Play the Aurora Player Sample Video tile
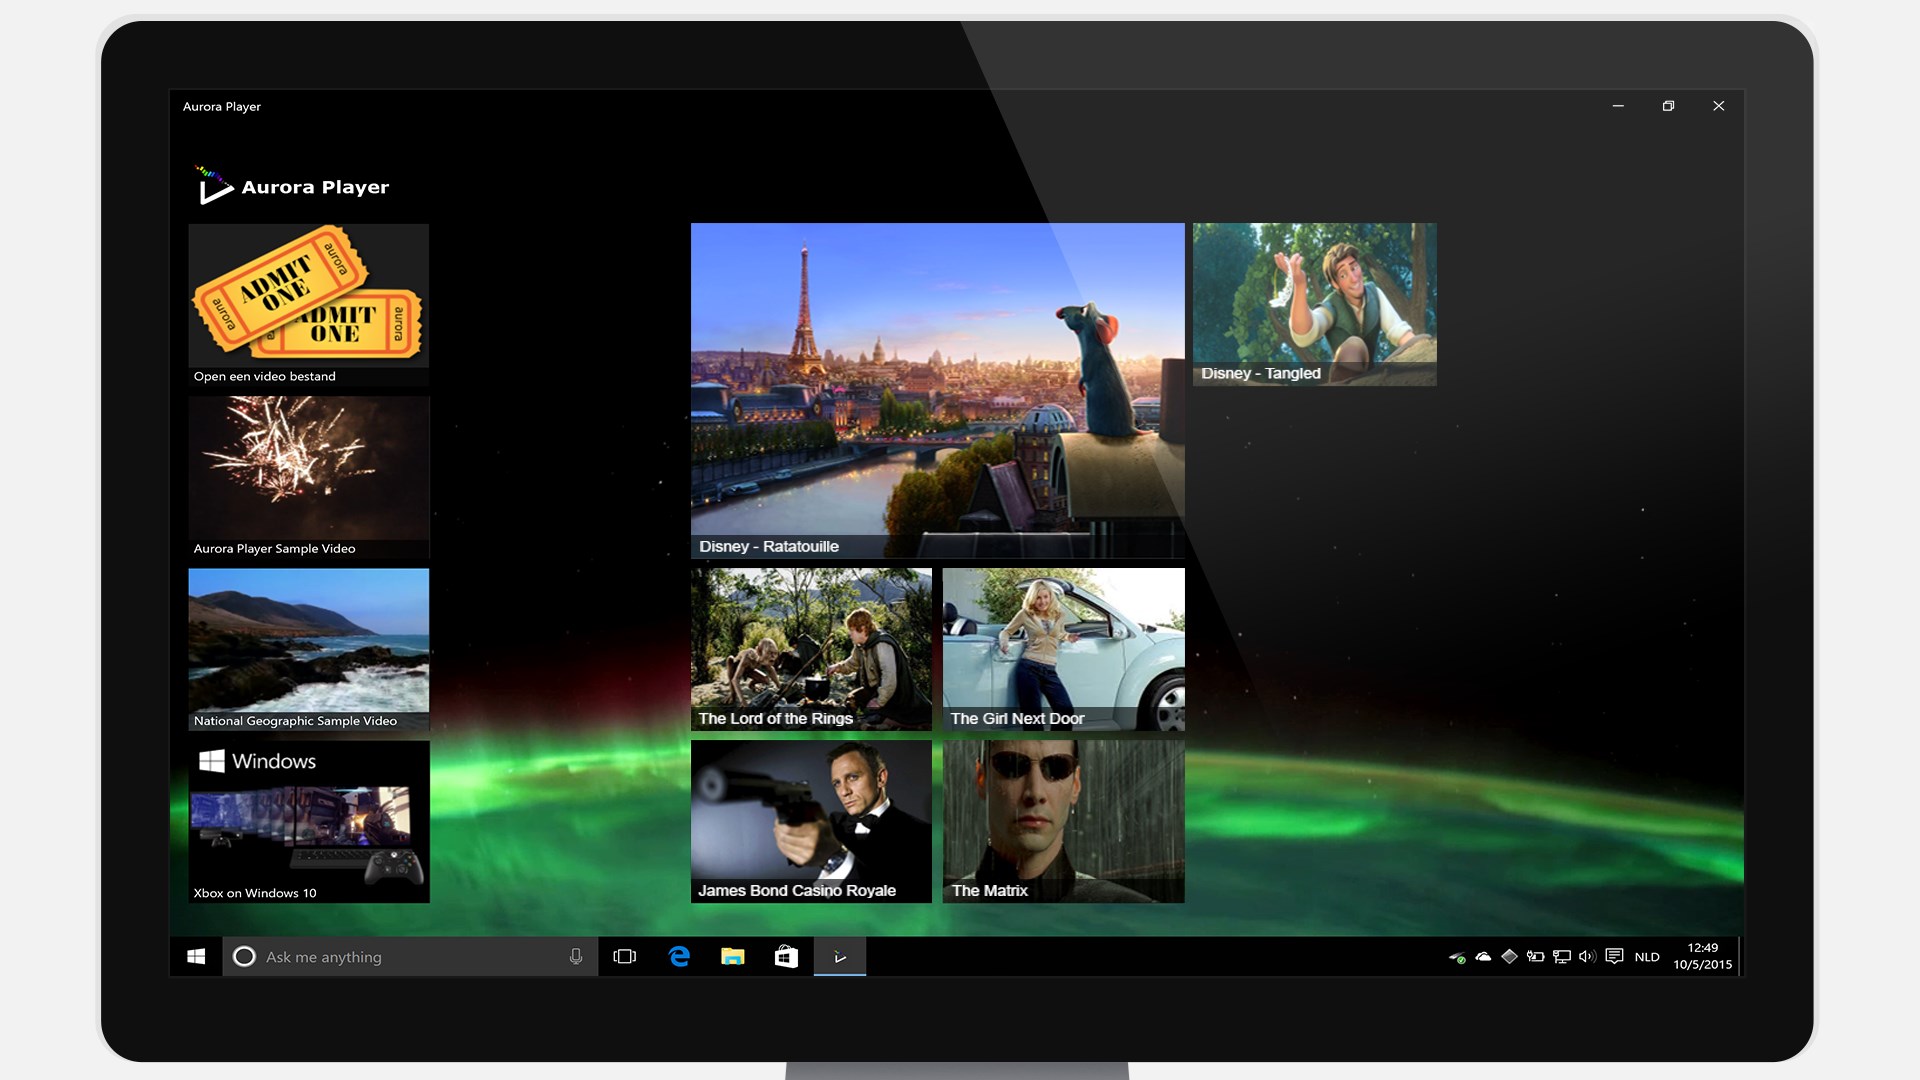The width and height of the screenshot is (1920, 1080). coord(309,477)
